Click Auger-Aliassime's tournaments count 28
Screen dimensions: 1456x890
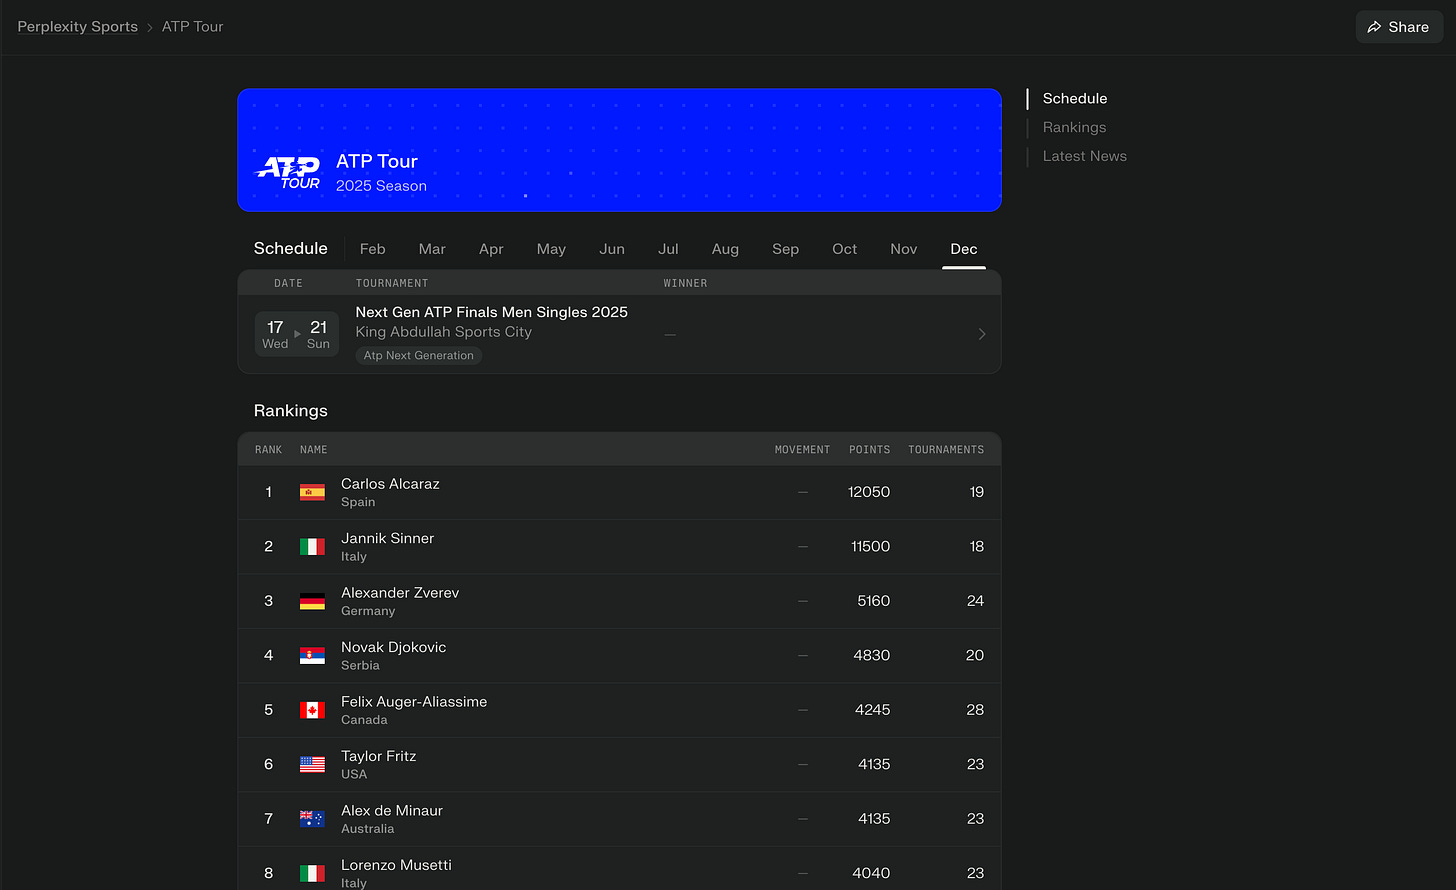[x=975, y=710]
